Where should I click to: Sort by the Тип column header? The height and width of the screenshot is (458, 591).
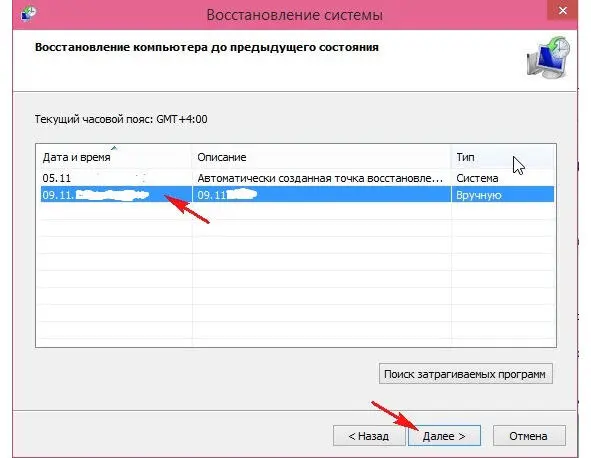[x=502, y=157]
